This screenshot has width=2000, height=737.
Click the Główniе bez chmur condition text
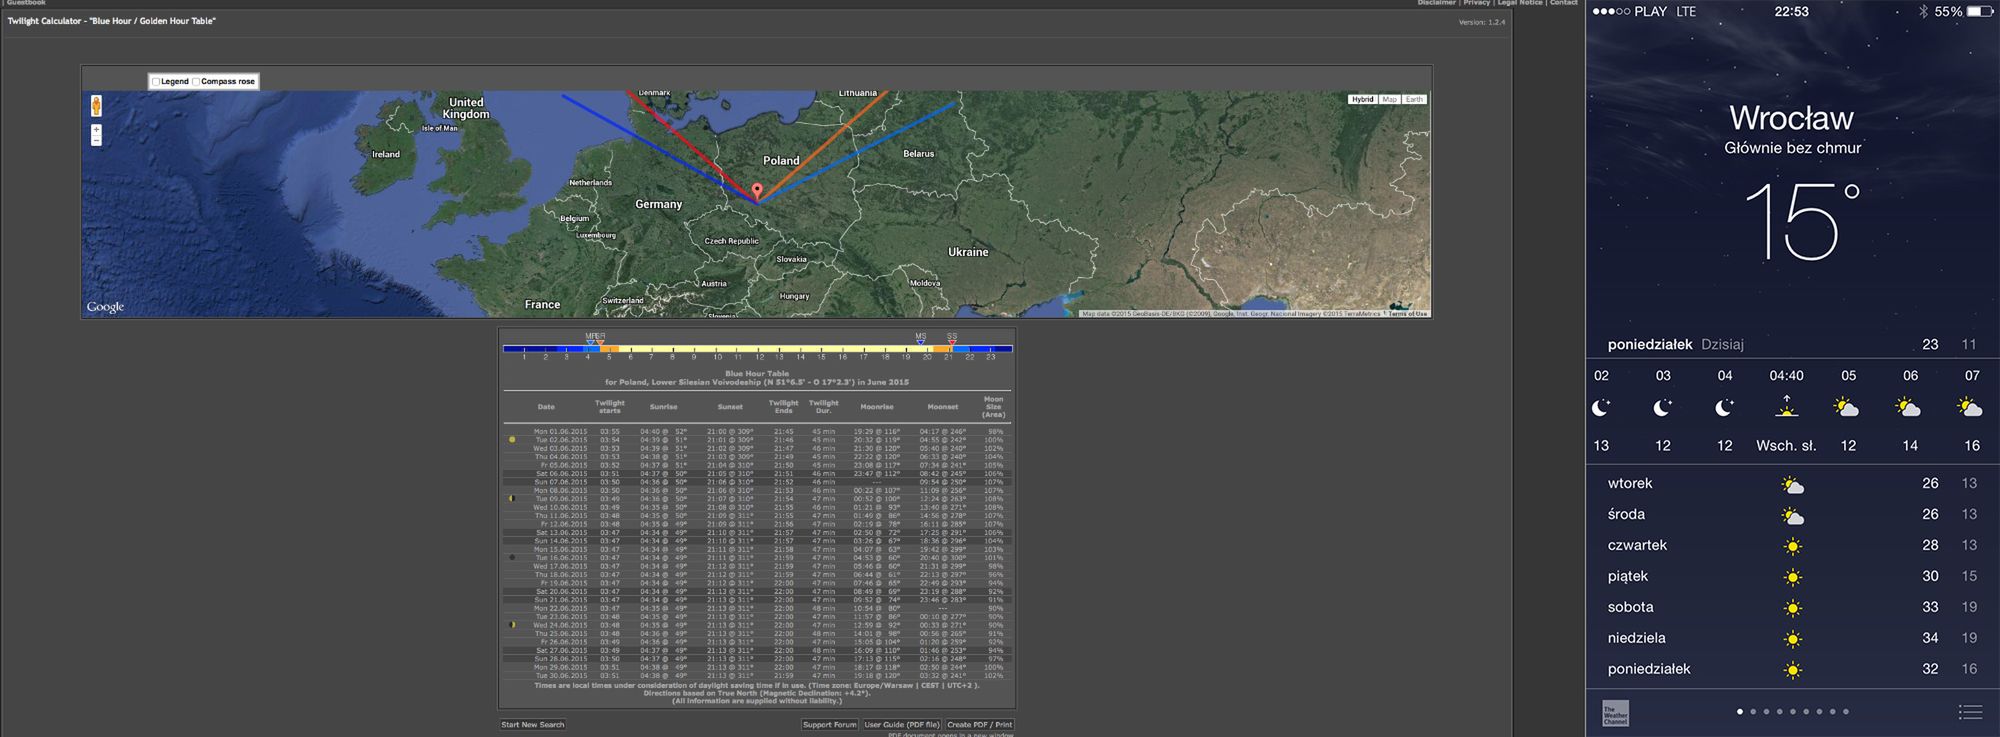tap(1793, 148)
